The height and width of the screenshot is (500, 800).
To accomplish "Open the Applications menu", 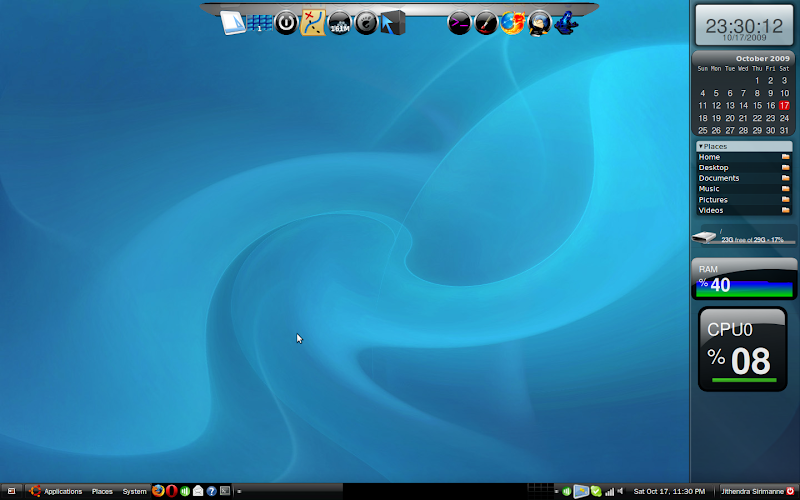I will 56,491.
